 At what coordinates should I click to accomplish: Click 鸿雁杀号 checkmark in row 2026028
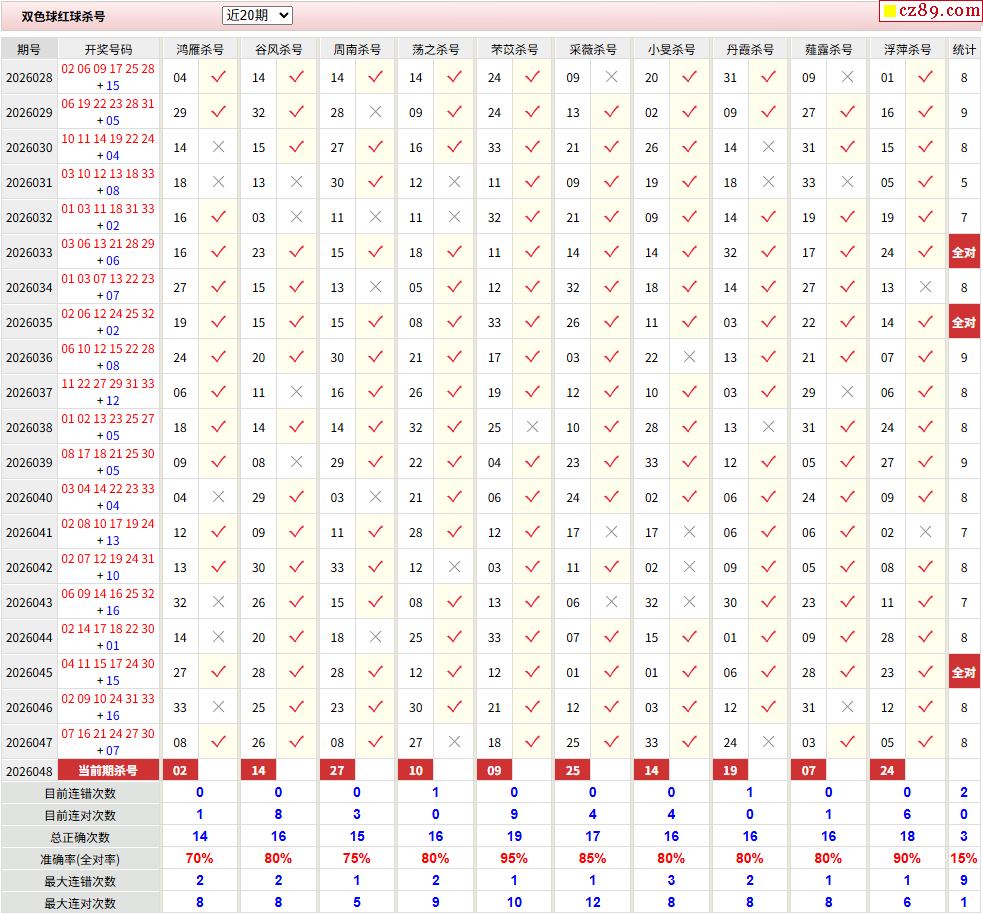(x=218, y=77)
